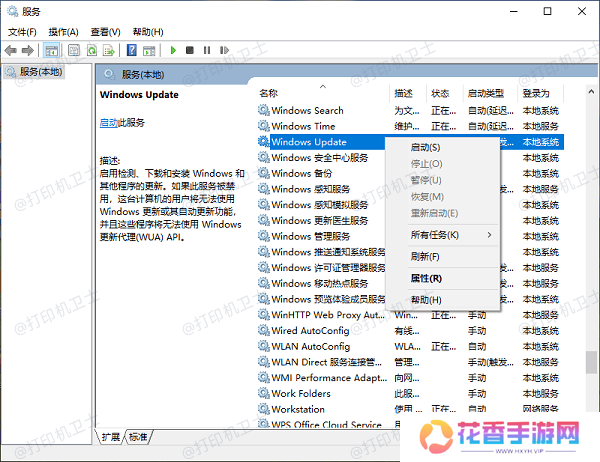Image resolution: width=600 pixels, height=462 pixels.
Task: Click the vertical scrollbar of services list
Action: pos(591,250)
